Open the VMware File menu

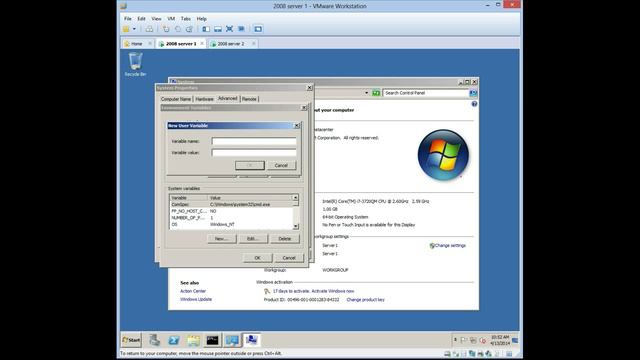coord(128,19)
